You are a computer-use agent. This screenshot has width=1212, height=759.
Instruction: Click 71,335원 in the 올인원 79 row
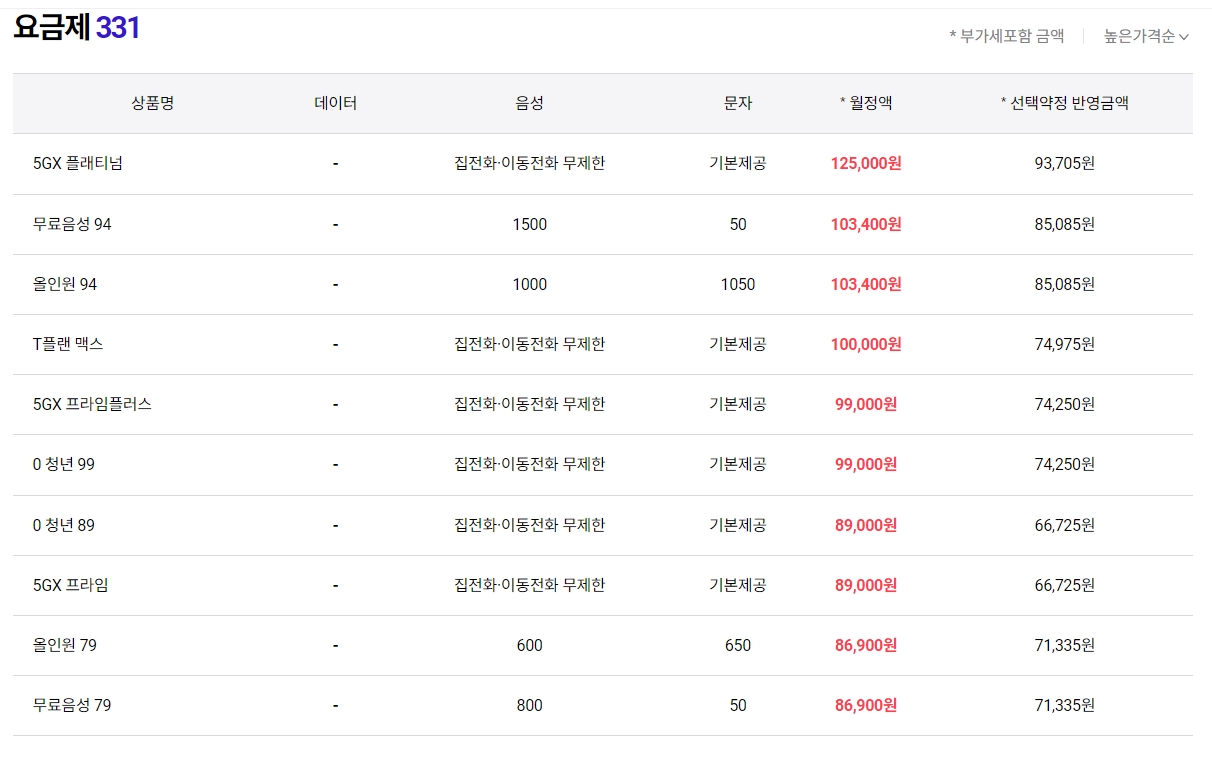coord(1064,645)
